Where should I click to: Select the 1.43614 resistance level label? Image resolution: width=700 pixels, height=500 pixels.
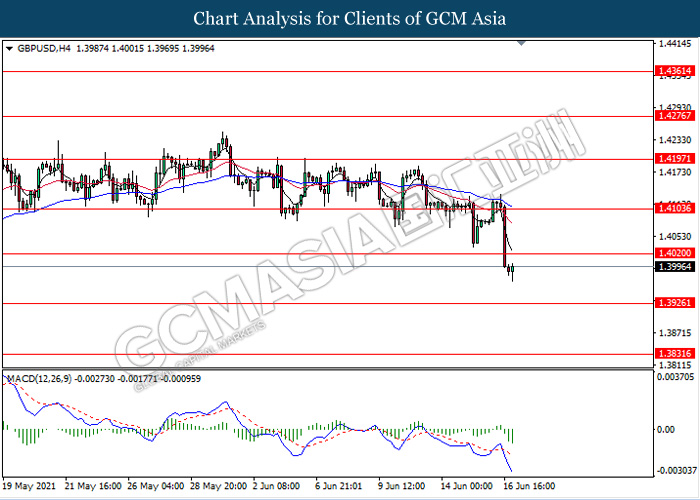coord(674,71)
